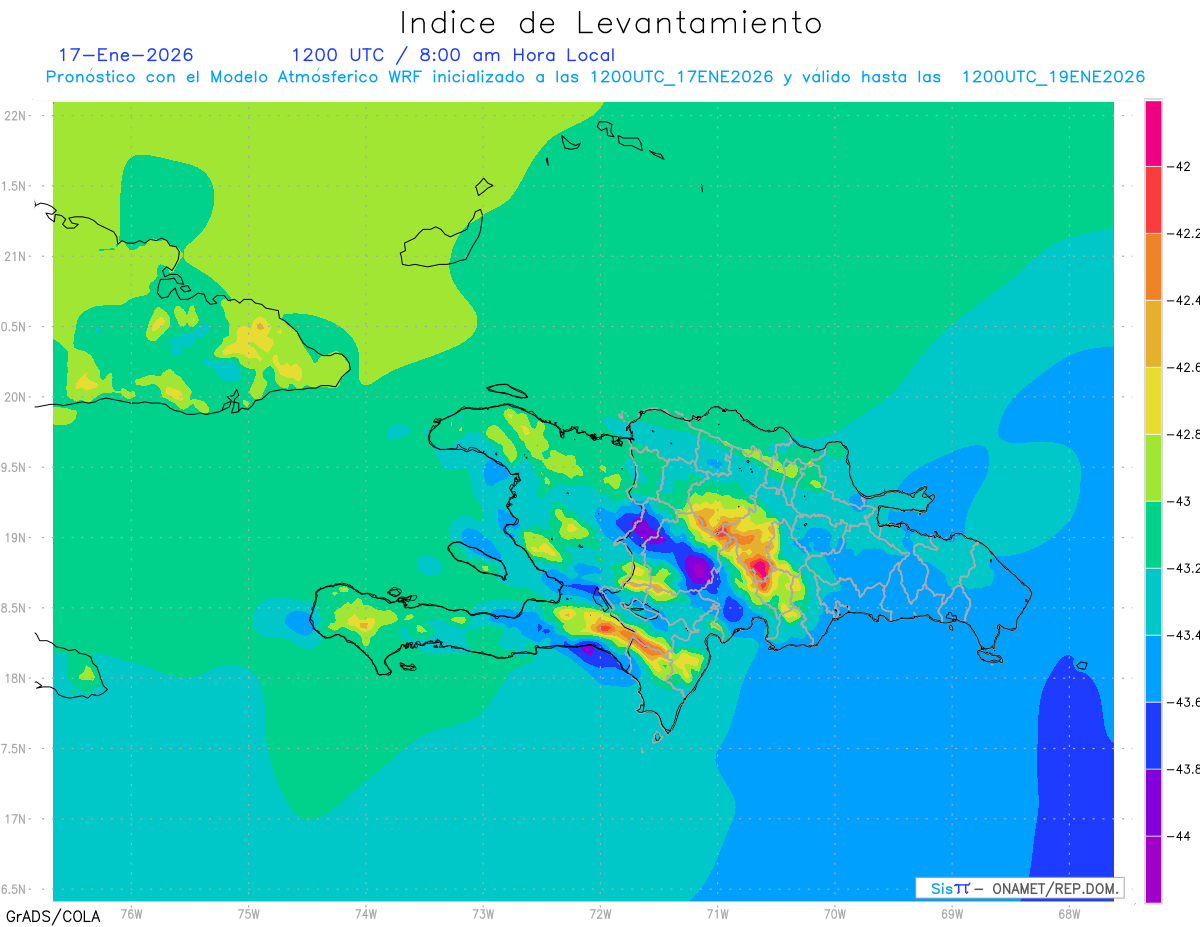1200x927 pixels.
Task: Click the '21N' latitude label
Action: tap(17, 256)
